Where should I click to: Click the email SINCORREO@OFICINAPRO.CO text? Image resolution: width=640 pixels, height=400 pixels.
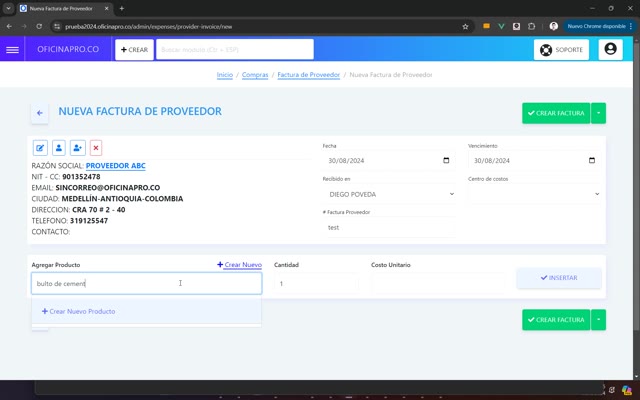[108, 188]
